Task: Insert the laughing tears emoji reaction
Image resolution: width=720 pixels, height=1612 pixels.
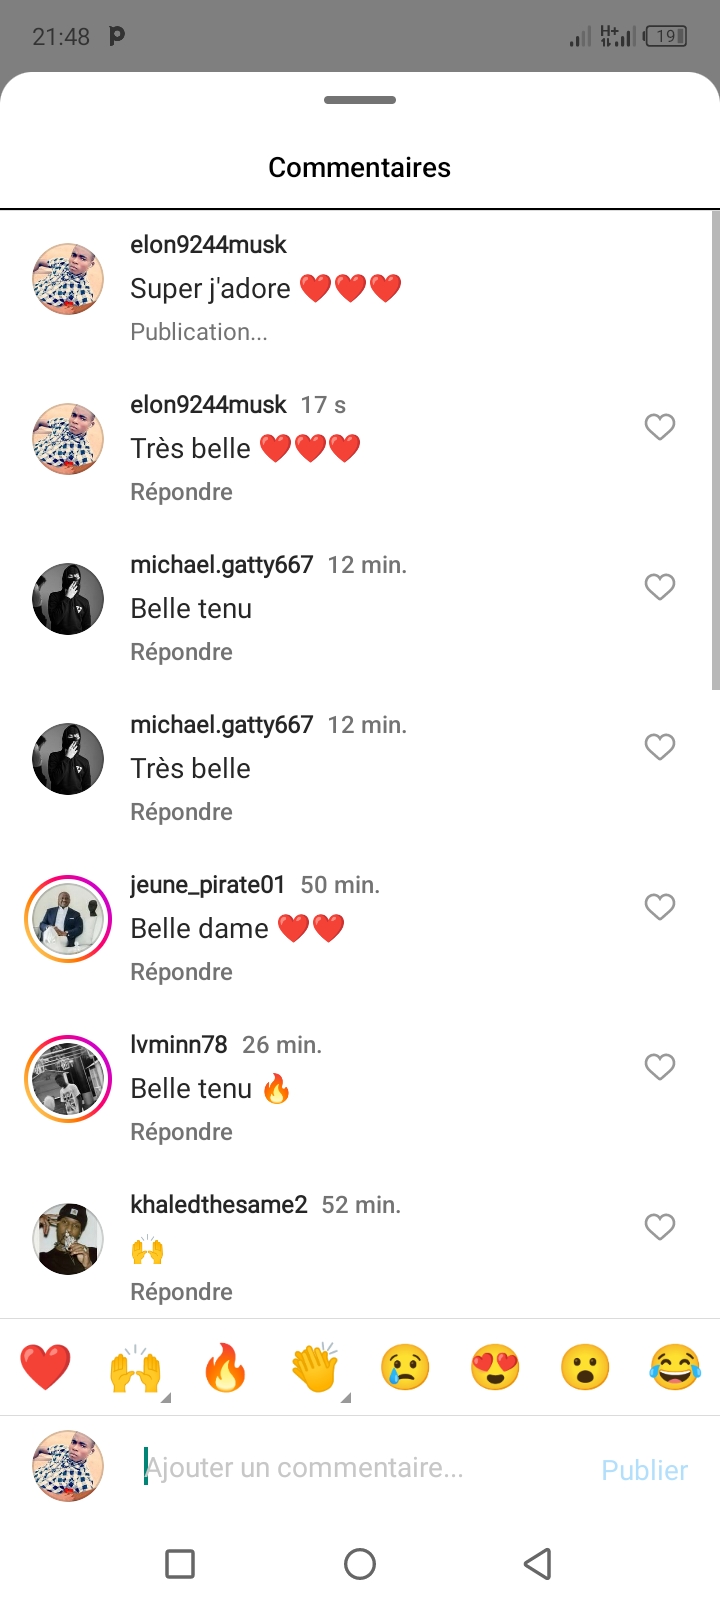Action: (x=675, y=1367)
